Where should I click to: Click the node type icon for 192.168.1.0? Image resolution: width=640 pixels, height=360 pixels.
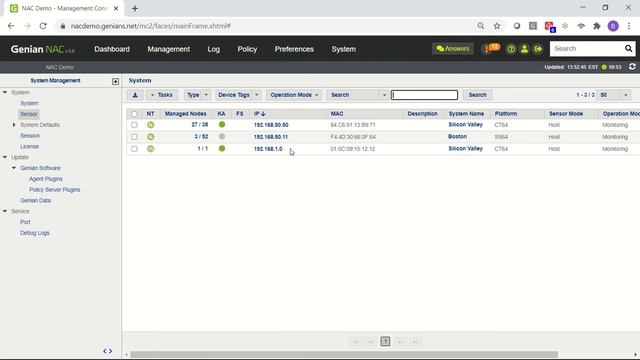(151, 149)
